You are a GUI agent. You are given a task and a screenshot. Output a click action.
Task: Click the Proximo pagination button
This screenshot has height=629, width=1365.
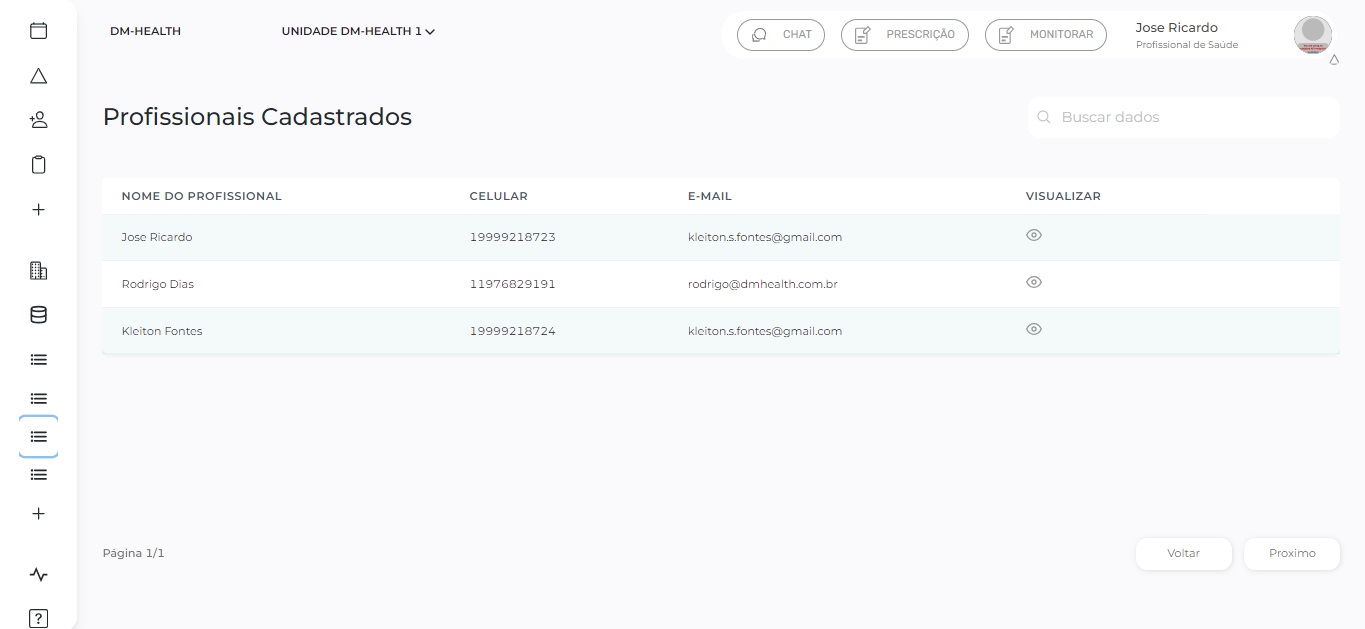[x=1291, y=553]
